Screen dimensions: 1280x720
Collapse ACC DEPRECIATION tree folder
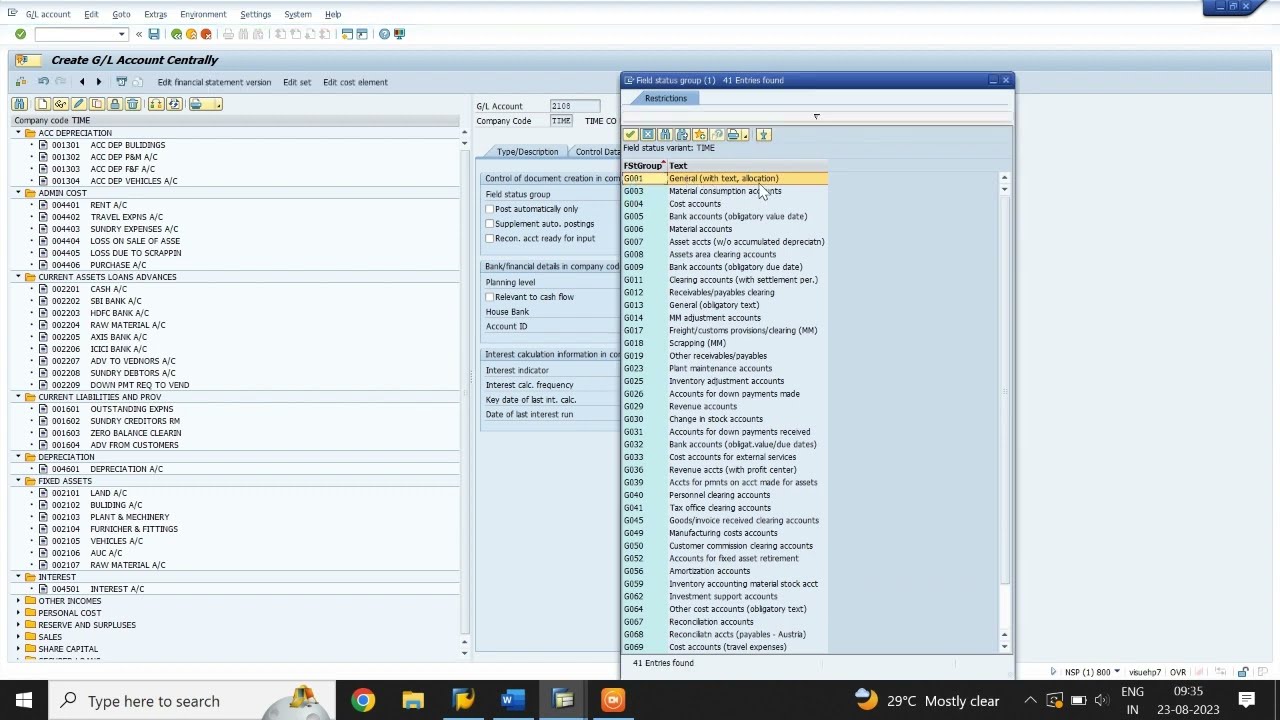[x=18, y=133]
